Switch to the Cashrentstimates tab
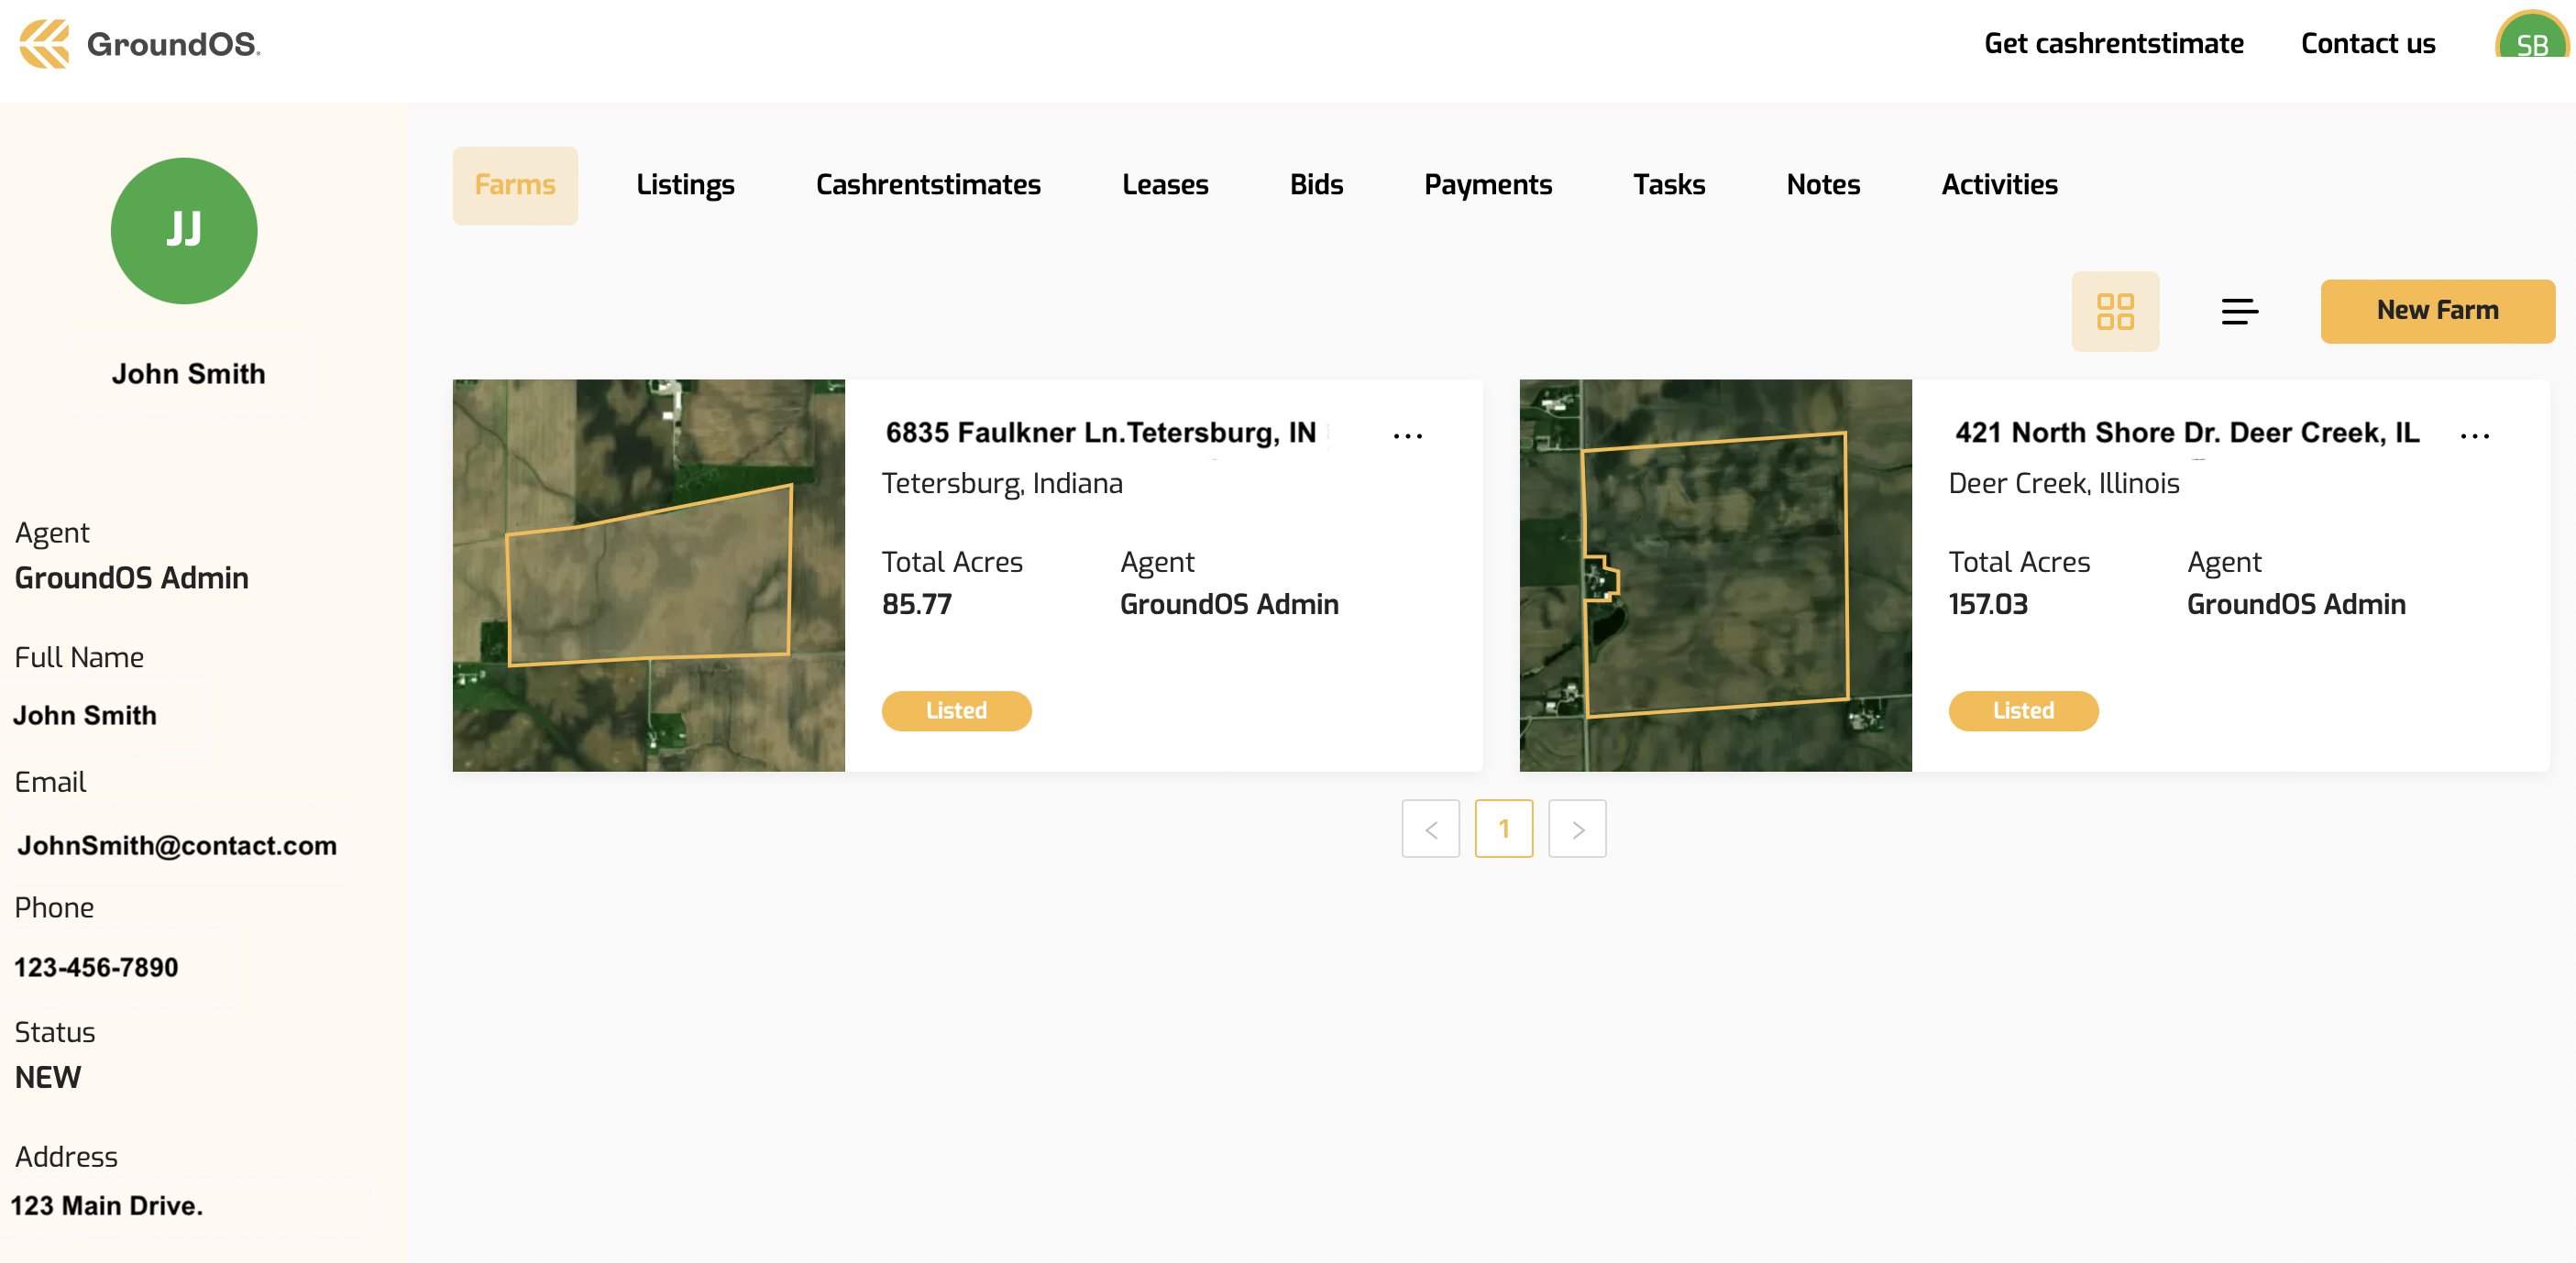The image size is (2576, 1263). pyautogui.click(x=927, y=185)
